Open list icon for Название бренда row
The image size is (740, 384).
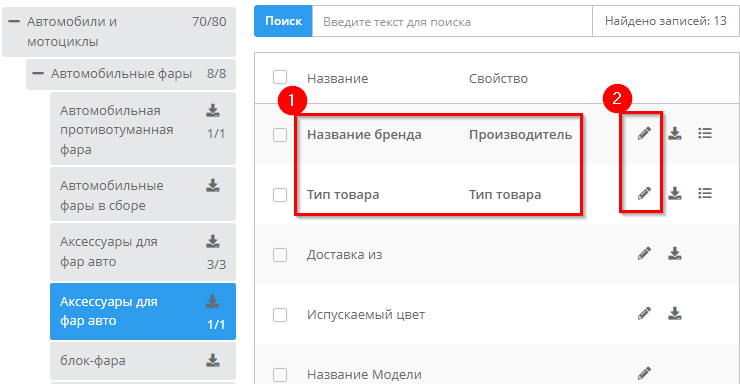tap(705, 134)
